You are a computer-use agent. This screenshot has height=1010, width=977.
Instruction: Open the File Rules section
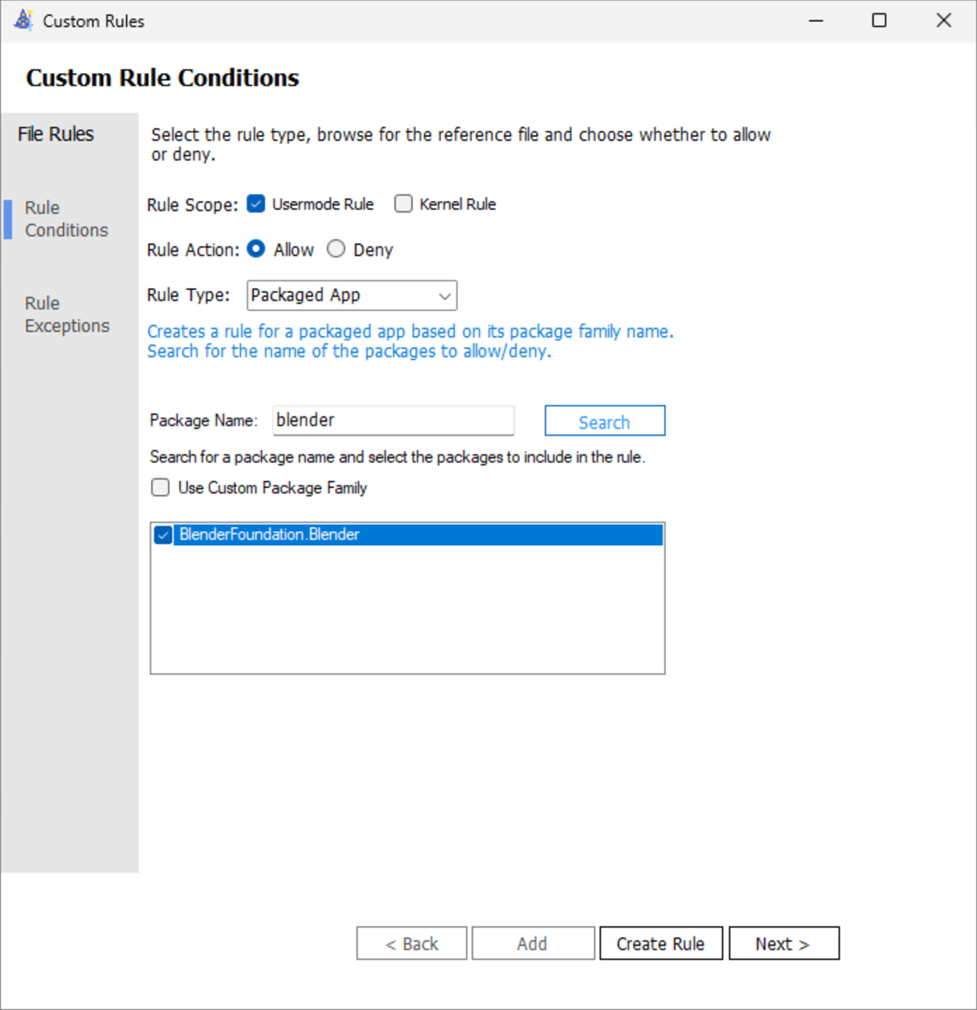(56, 134)
